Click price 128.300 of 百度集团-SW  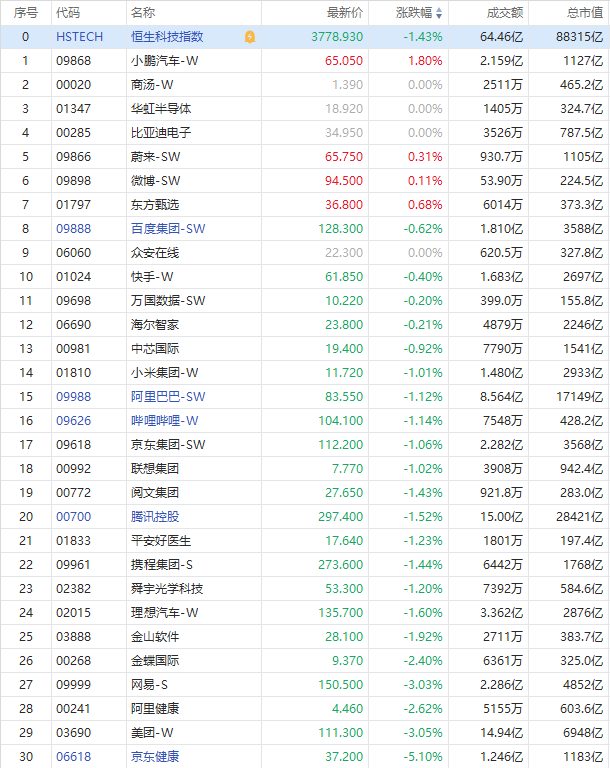pyautogui.click(x=341, y=229)
